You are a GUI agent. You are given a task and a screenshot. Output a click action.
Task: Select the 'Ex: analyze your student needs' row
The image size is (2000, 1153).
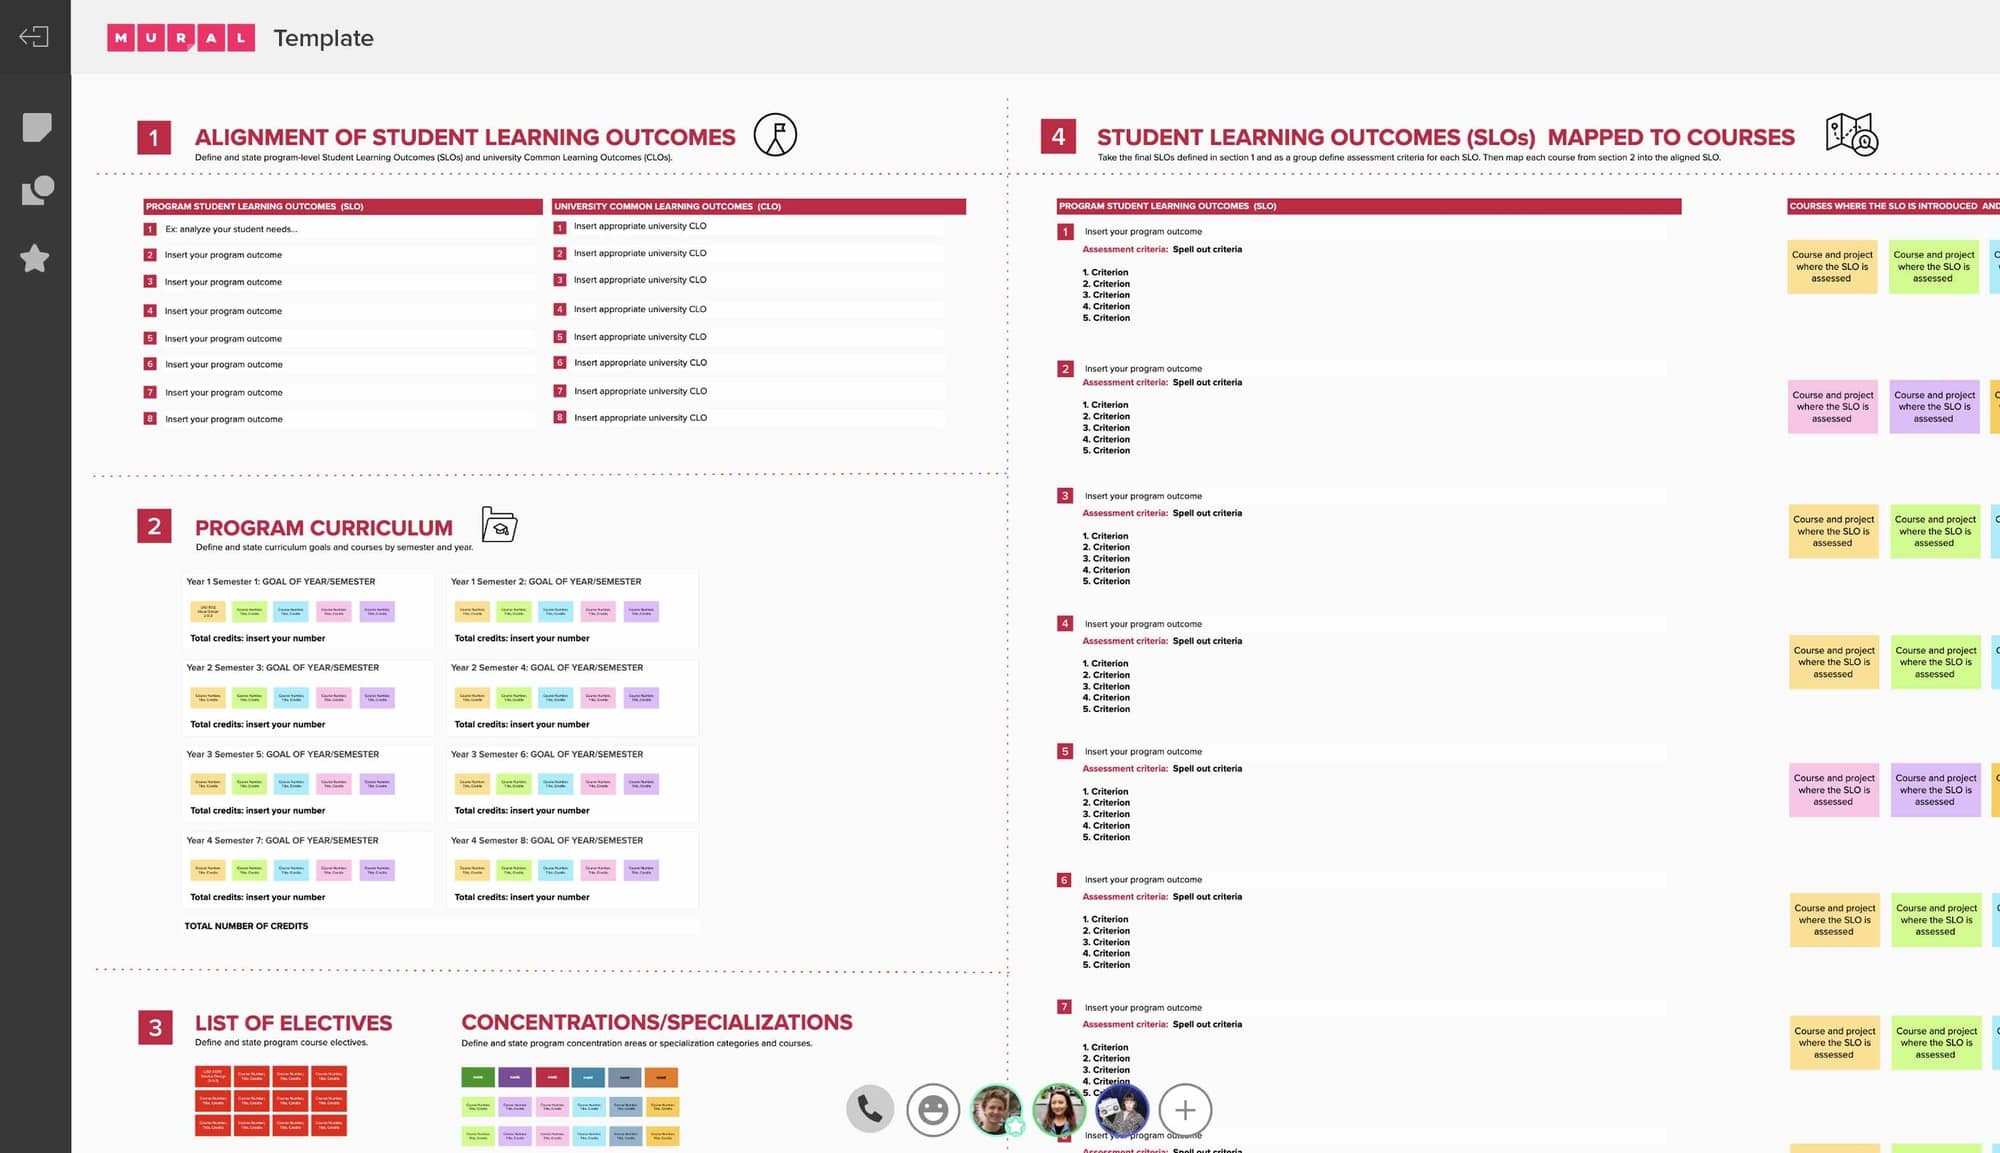(x=340, y=228)
